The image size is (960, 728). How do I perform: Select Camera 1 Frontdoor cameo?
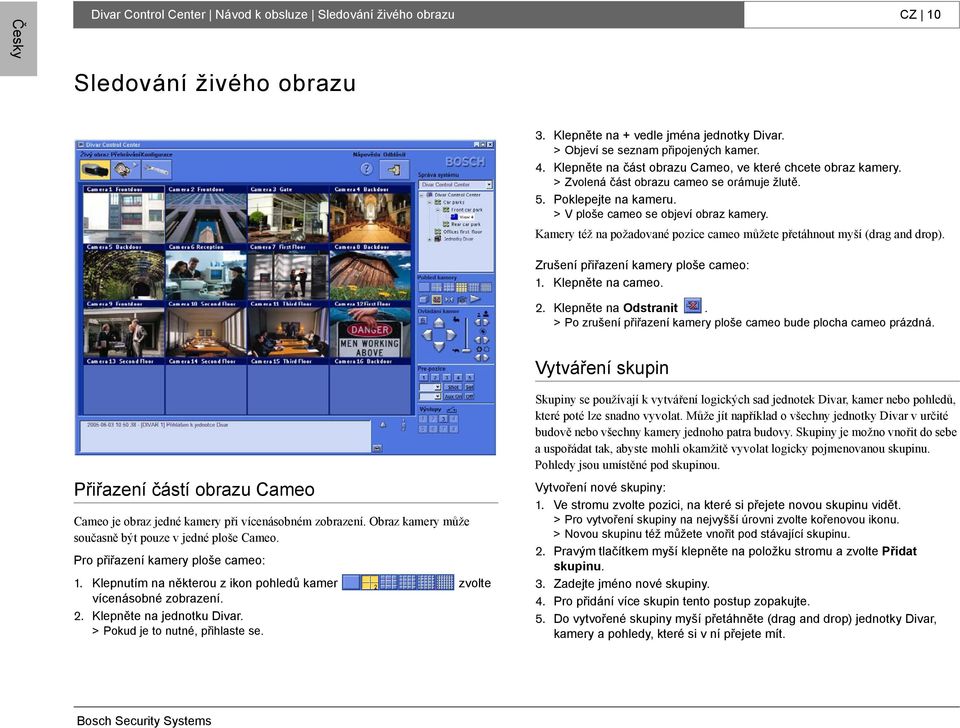pyautogui.click(x=124, y=215)
